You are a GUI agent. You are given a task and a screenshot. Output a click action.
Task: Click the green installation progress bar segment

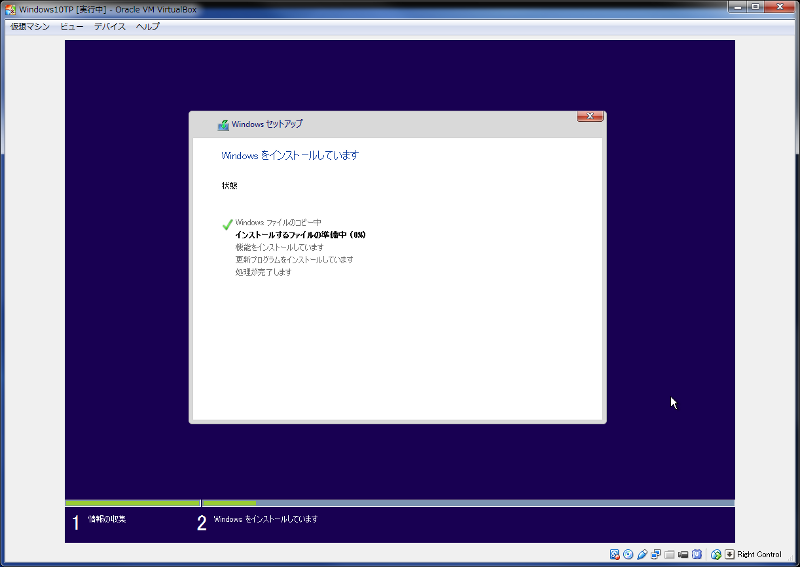(229, 503)
